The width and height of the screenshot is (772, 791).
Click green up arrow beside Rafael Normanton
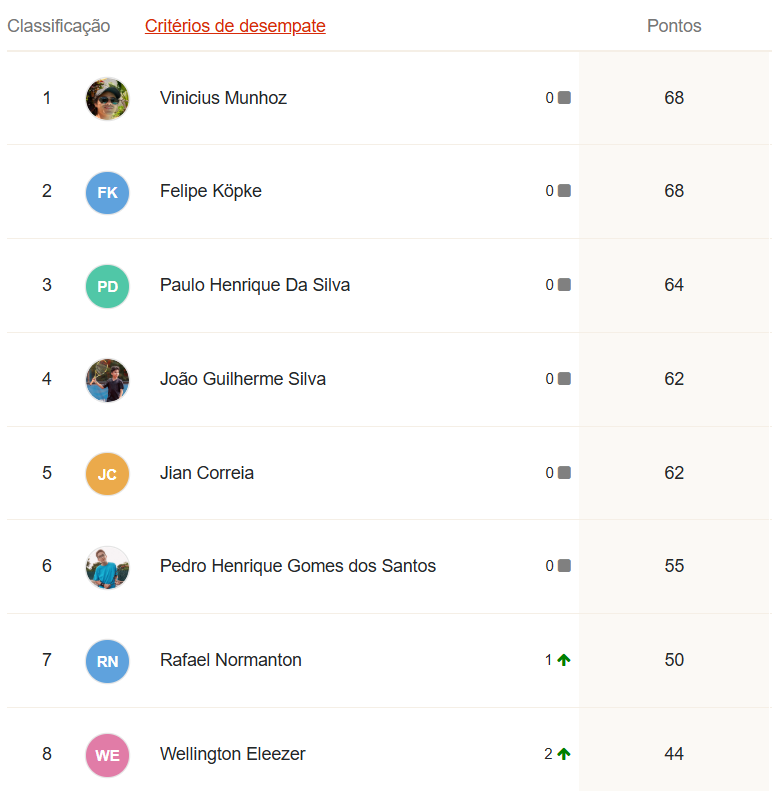click(x=564, y=660)
